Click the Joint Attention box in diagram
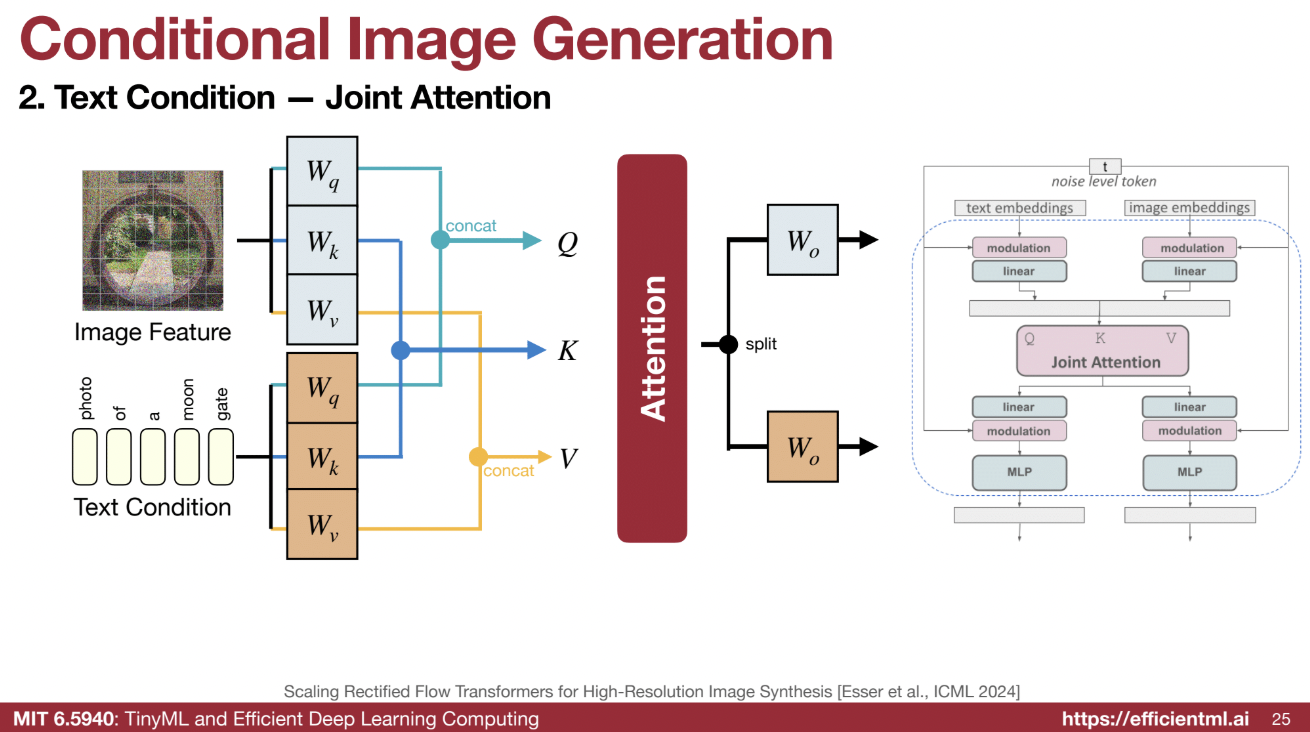Viewport: 1310px width, 732px height. click(x=1104, y=351)
